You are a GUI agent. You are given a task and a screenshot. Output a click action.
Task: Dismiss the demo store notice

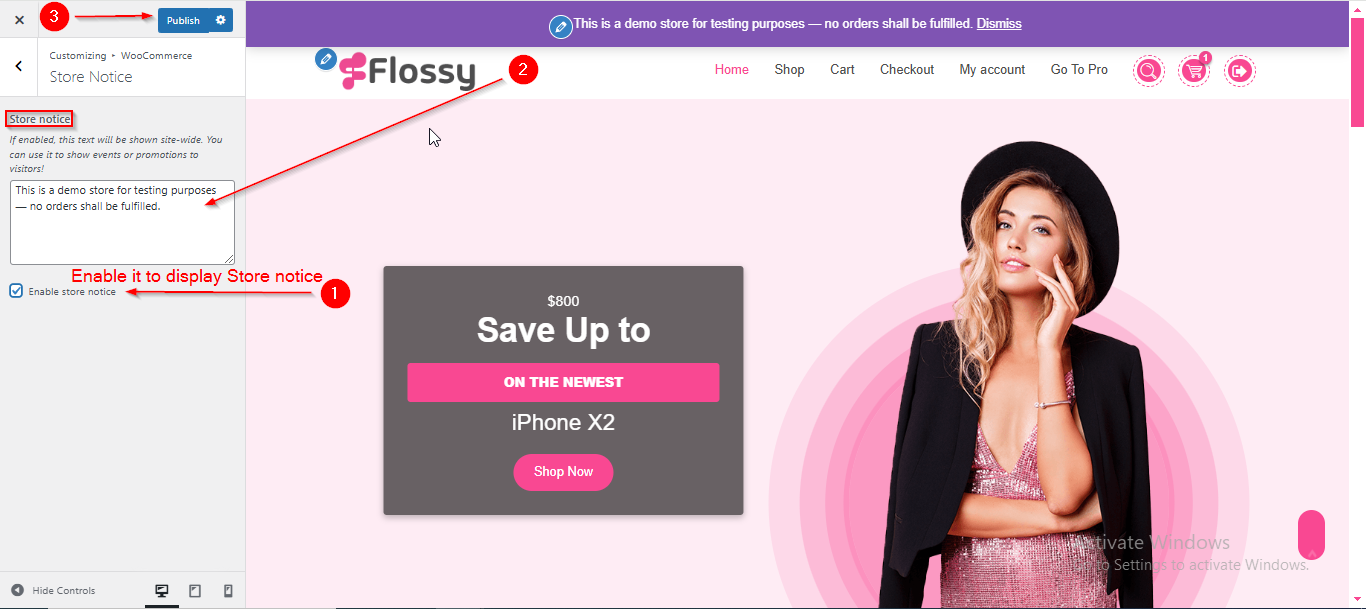[x=999, y=23]
